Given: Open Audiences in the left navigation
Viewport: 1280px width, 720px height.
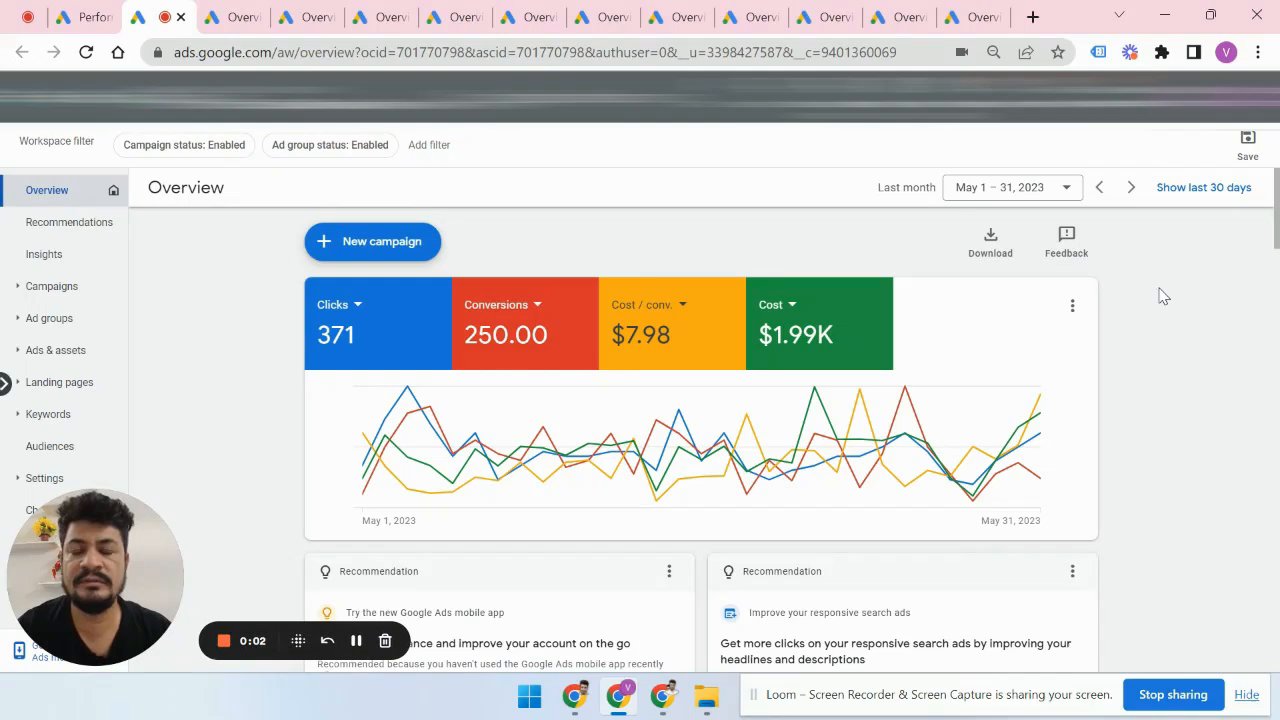Looking at the screenshot, I should click(x=50, y=446).
